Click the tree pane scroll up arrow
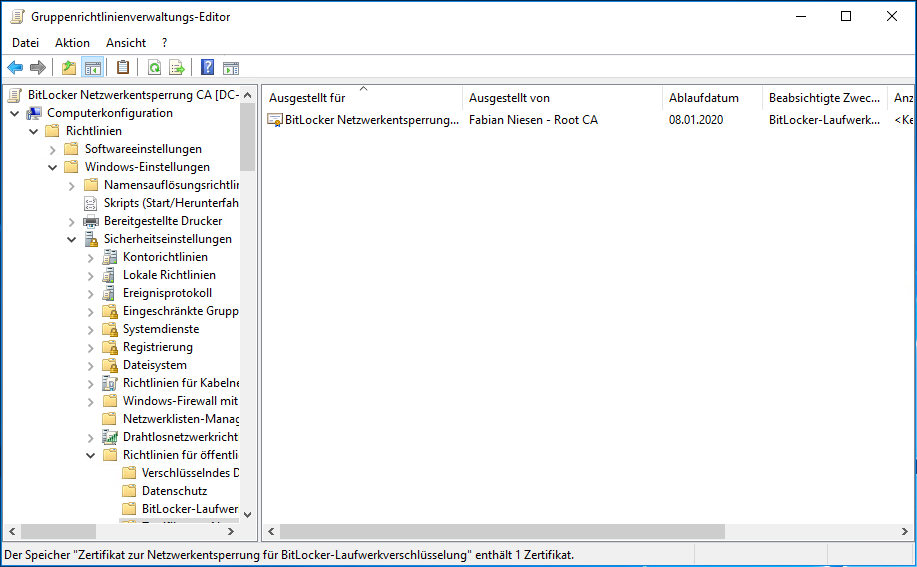The width and height of the screenshot is (917, 567). tap(247, 95)
